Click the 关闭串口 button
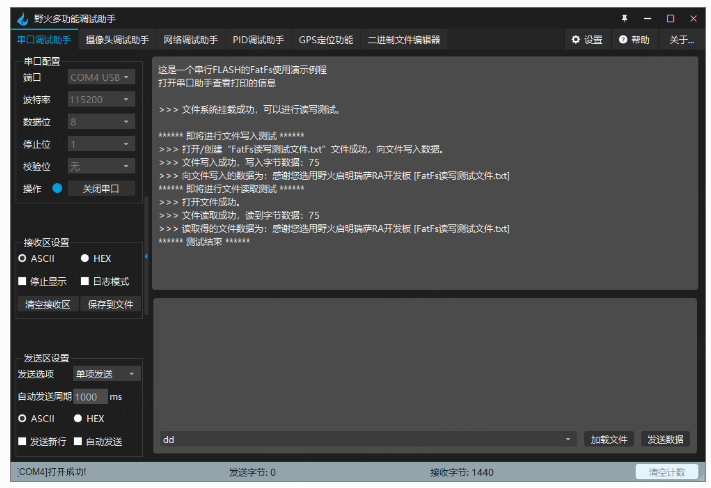 pyautogui.click(x=101, y=188)
